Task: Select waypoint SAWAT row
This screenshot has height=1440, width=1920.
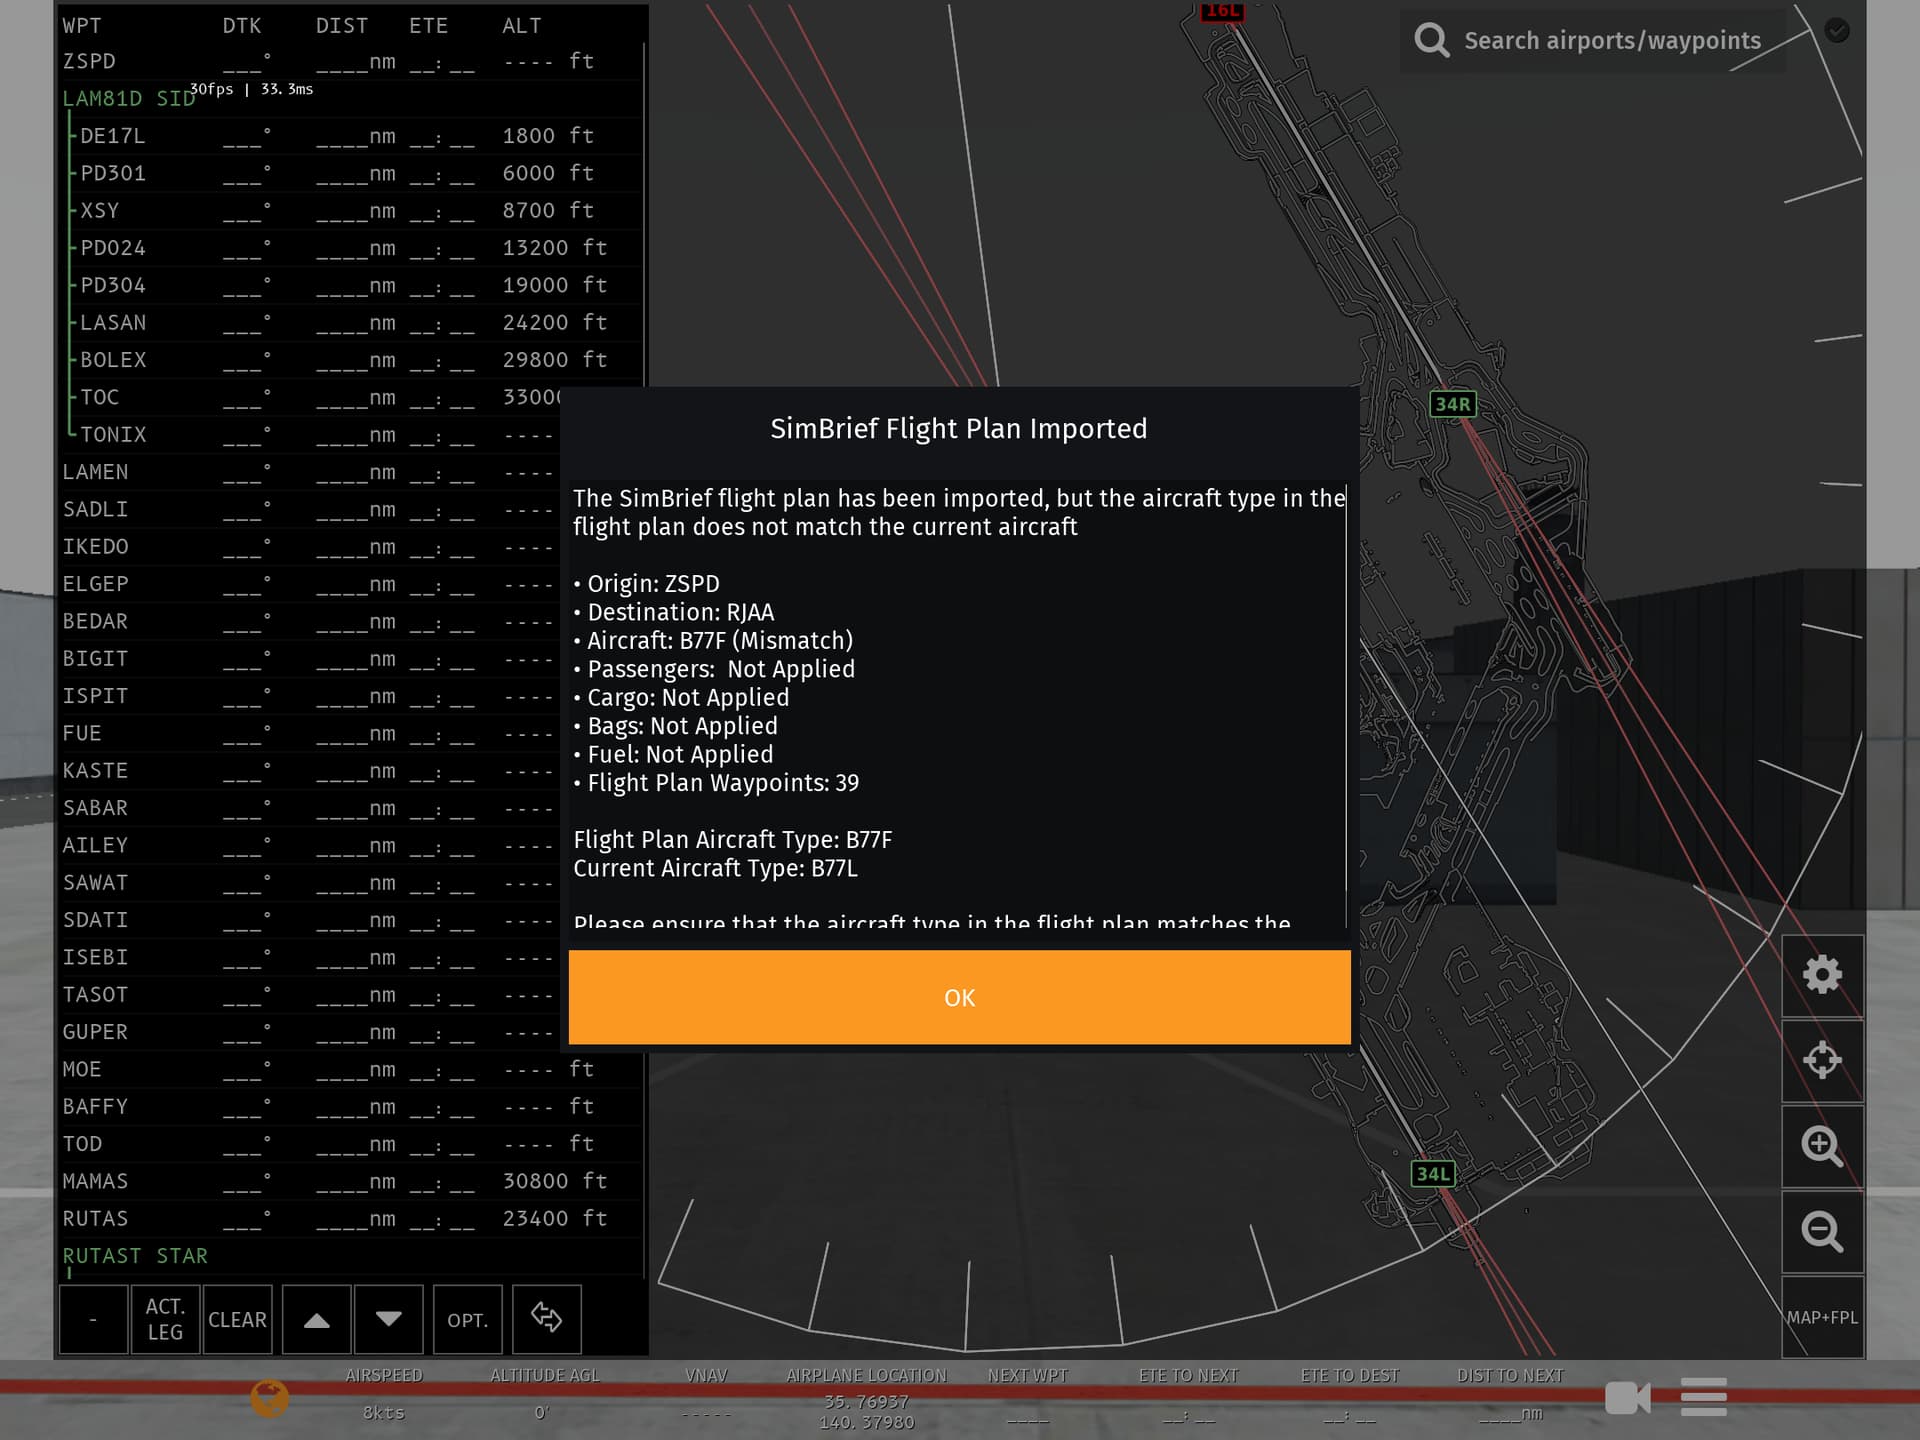Action: tap(310, 883)
